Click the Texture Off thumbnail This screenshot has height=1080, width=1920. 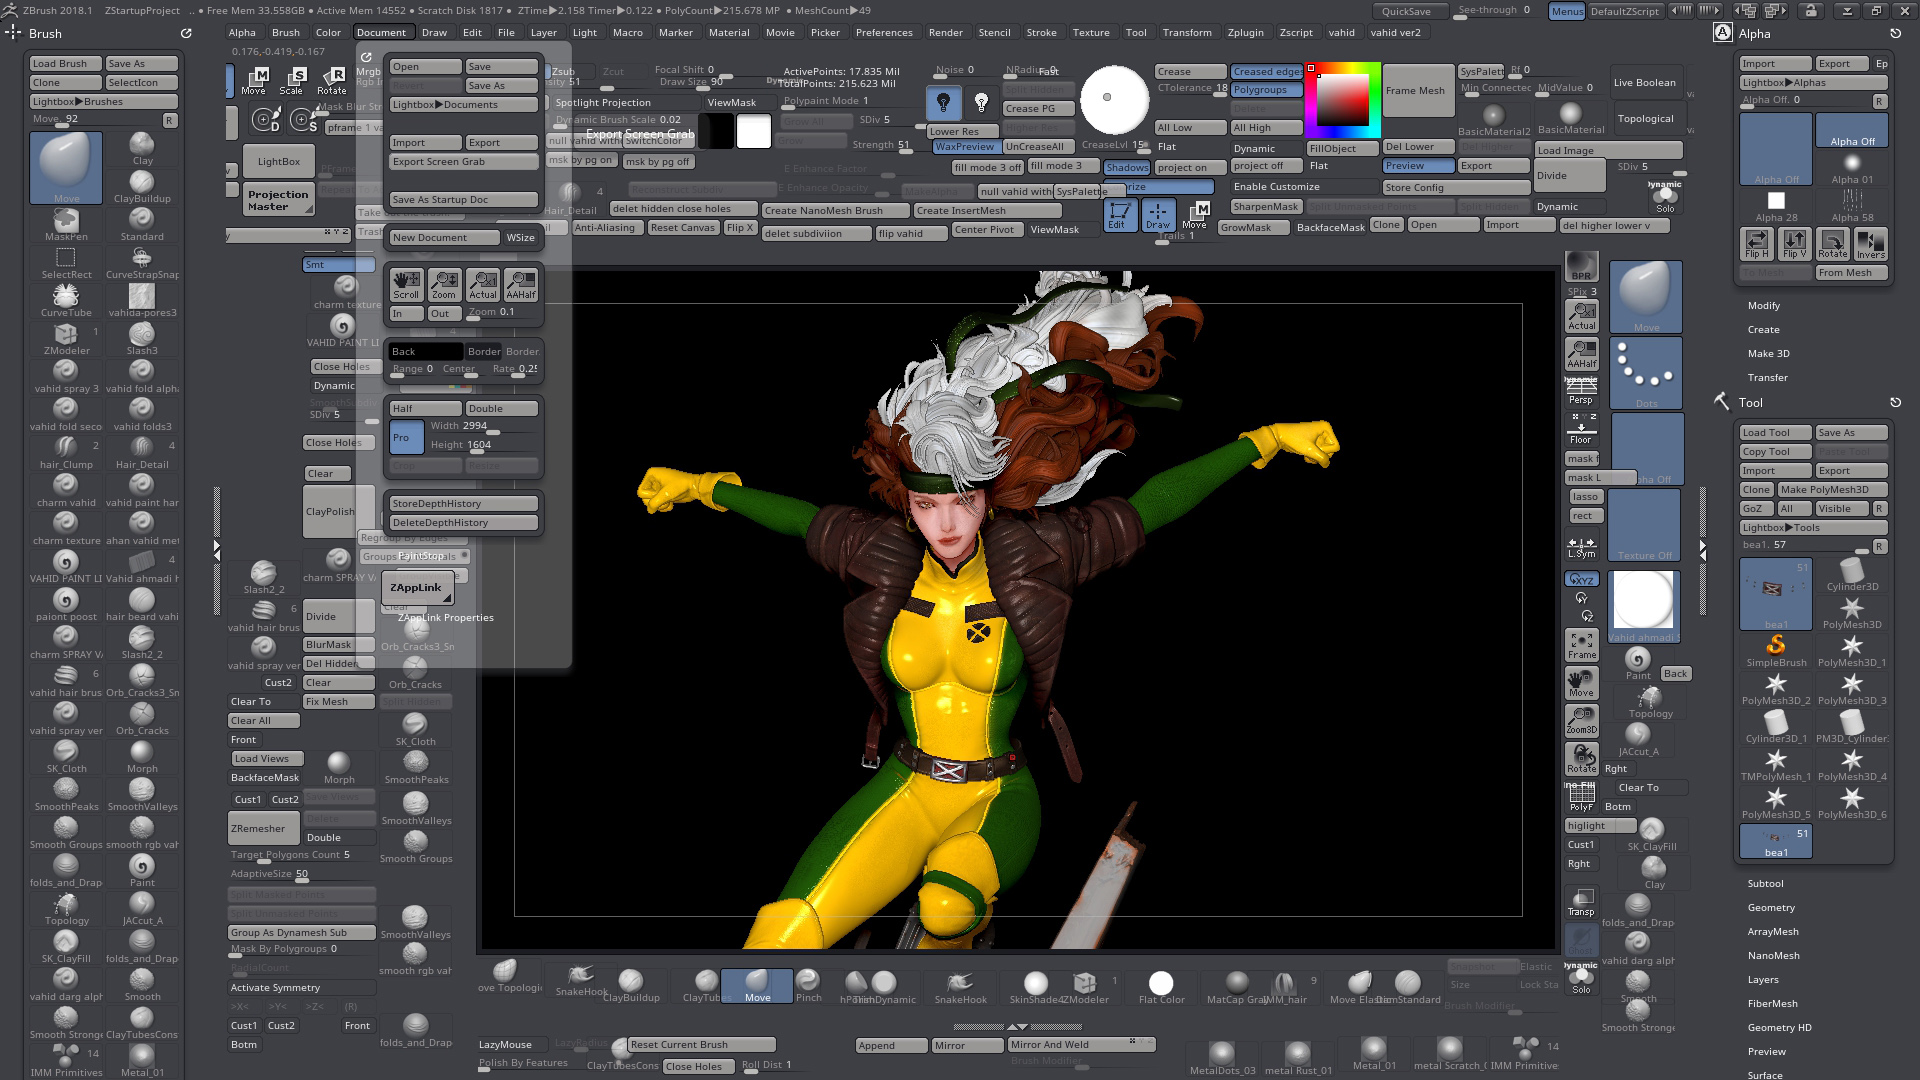(1644, 526)
